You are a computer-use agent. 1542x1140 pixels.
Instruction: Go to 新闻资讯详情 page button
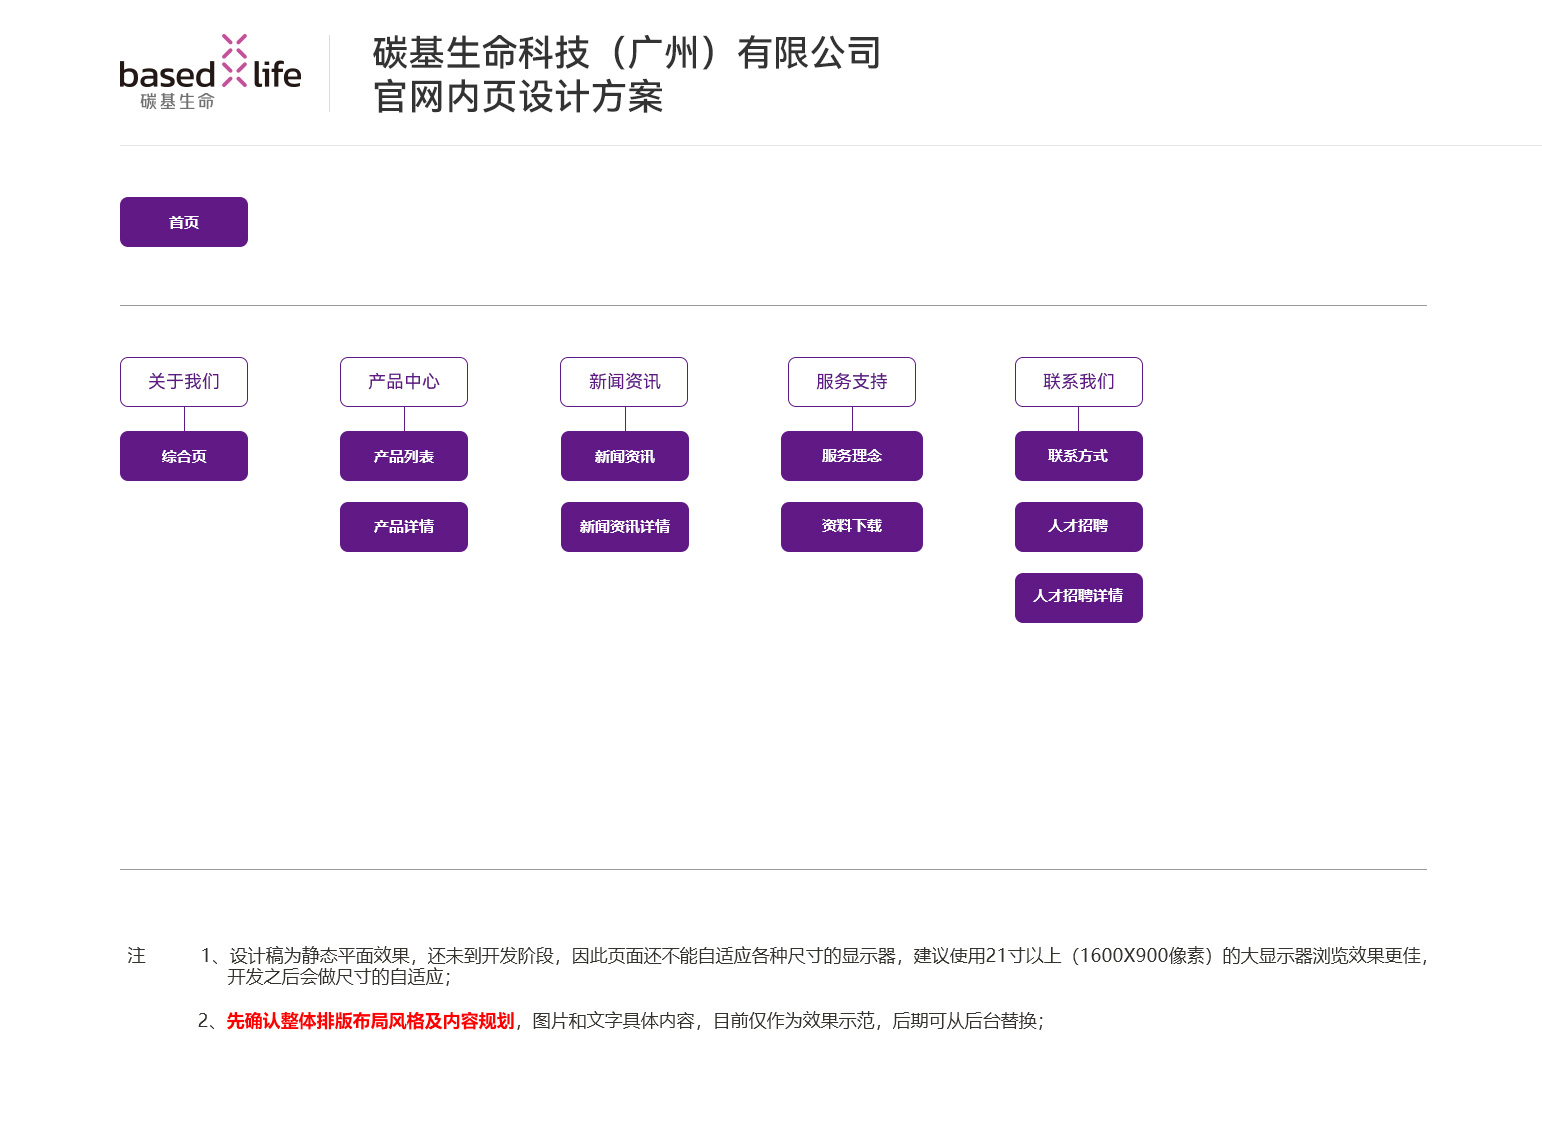(625, 527)
